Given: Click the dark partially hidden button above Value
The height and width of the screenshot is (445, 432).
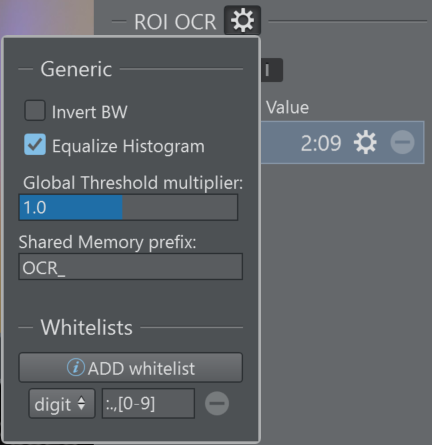Looking at the screenshot, I should tap(272, 70).
